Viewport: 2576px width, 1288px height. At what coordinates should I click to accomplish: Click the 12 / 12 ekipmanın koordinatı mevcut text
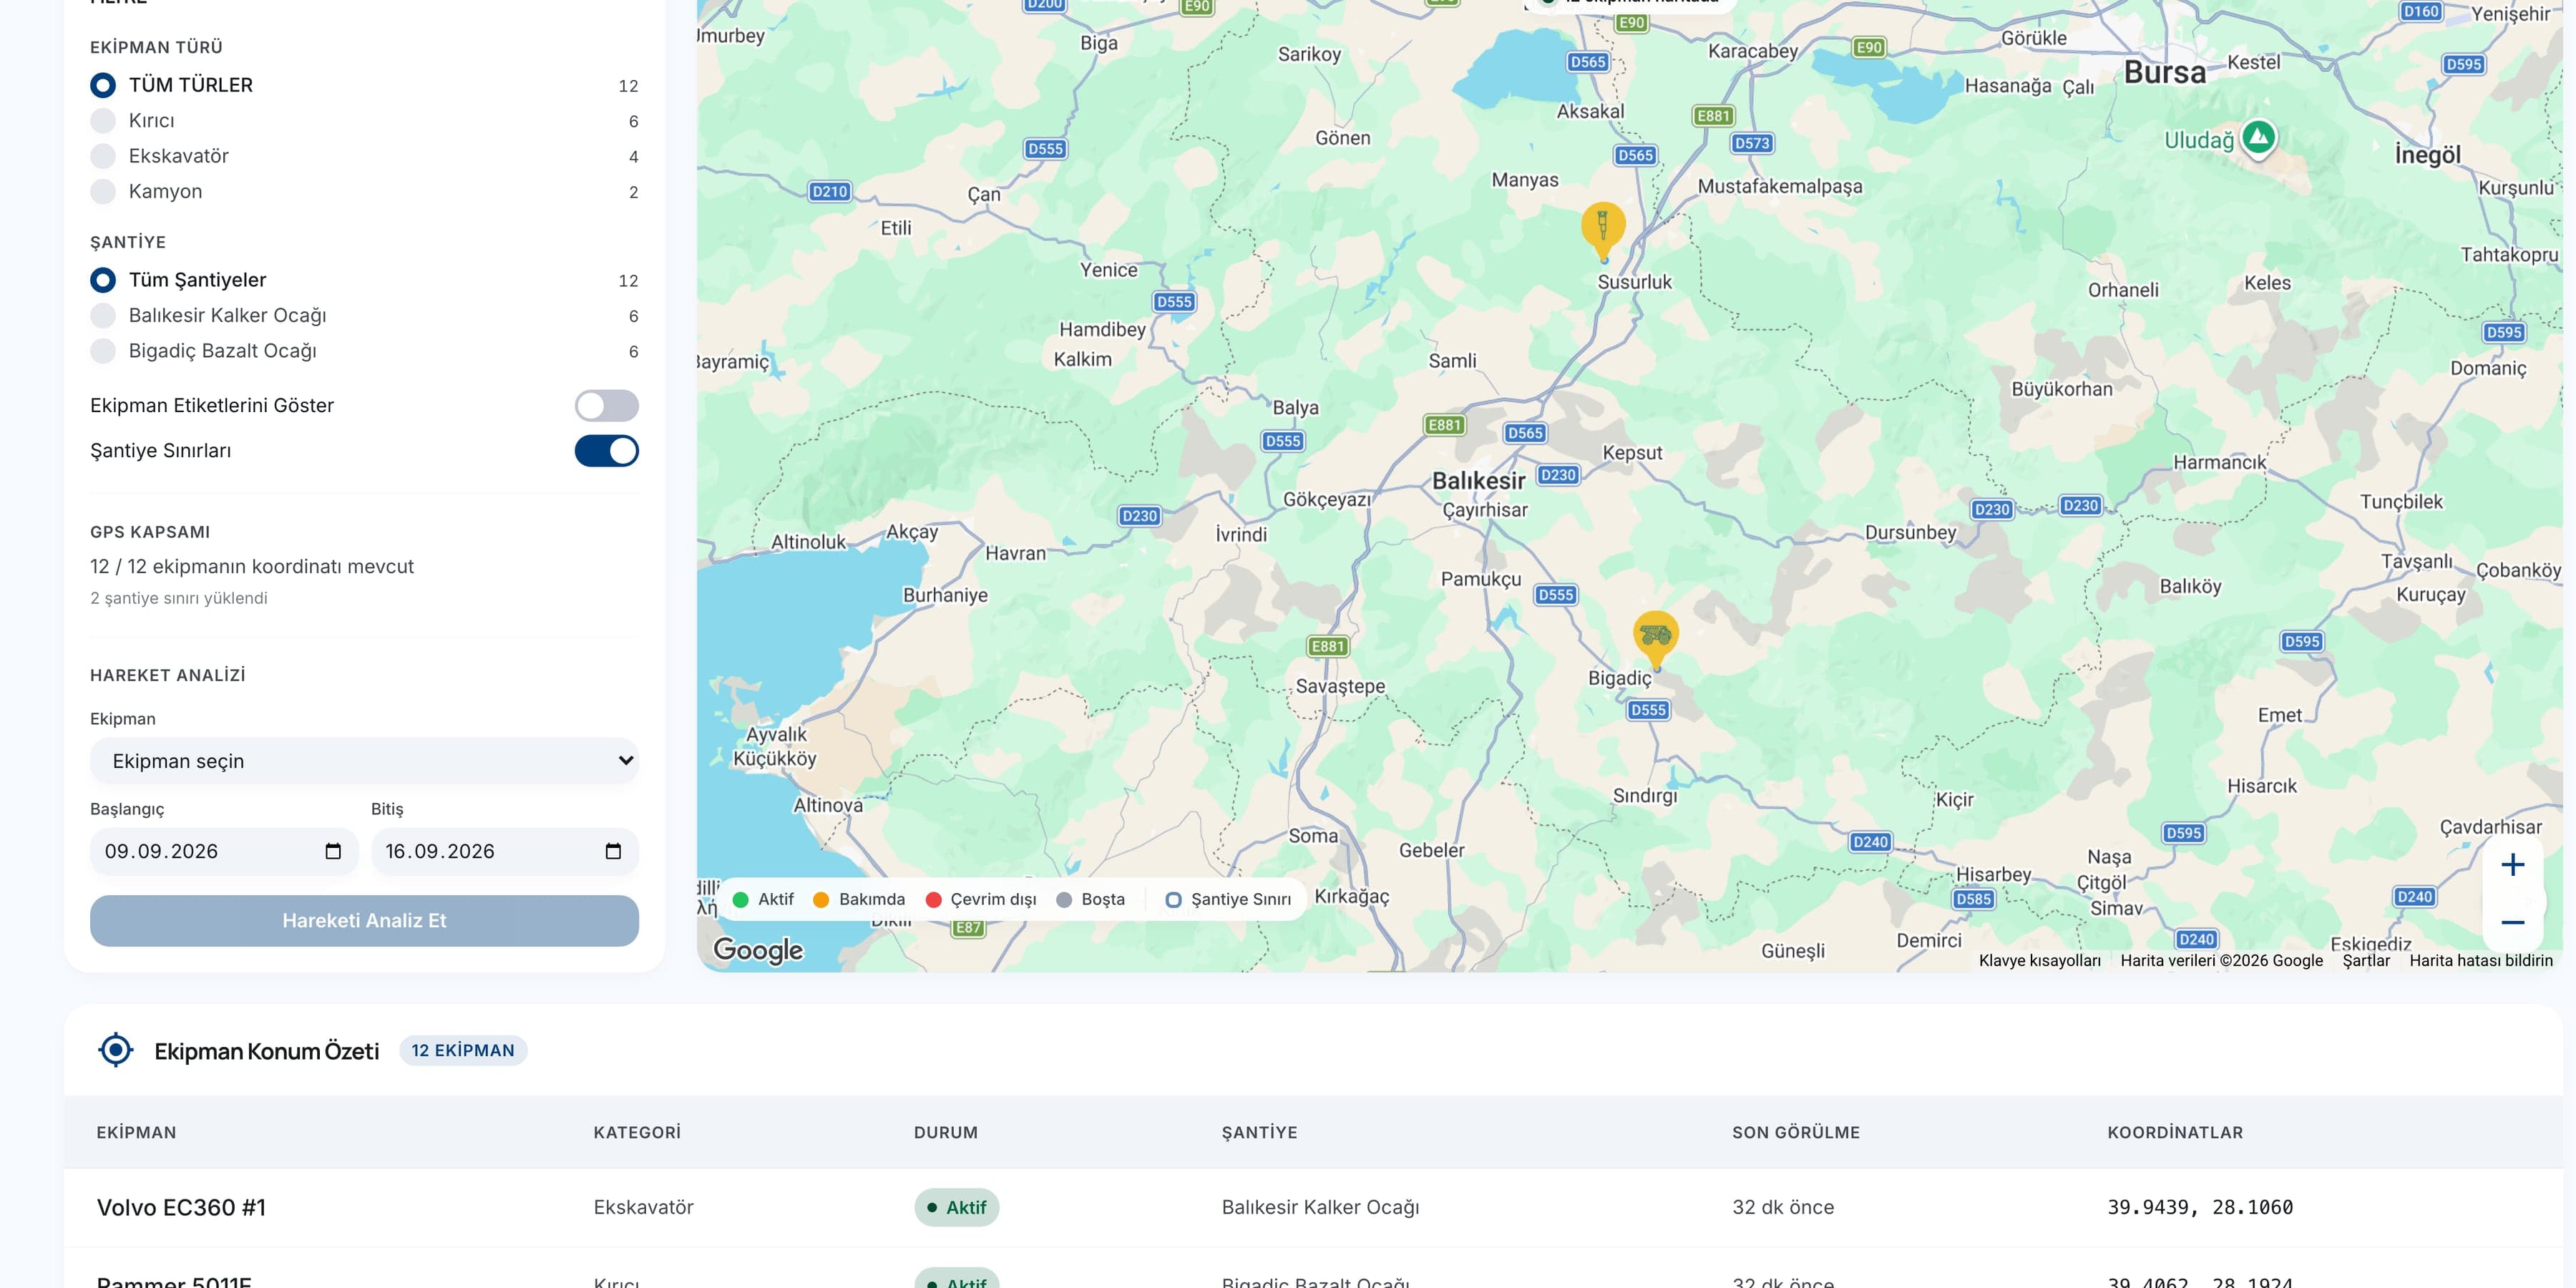click(x=252, y=566)
